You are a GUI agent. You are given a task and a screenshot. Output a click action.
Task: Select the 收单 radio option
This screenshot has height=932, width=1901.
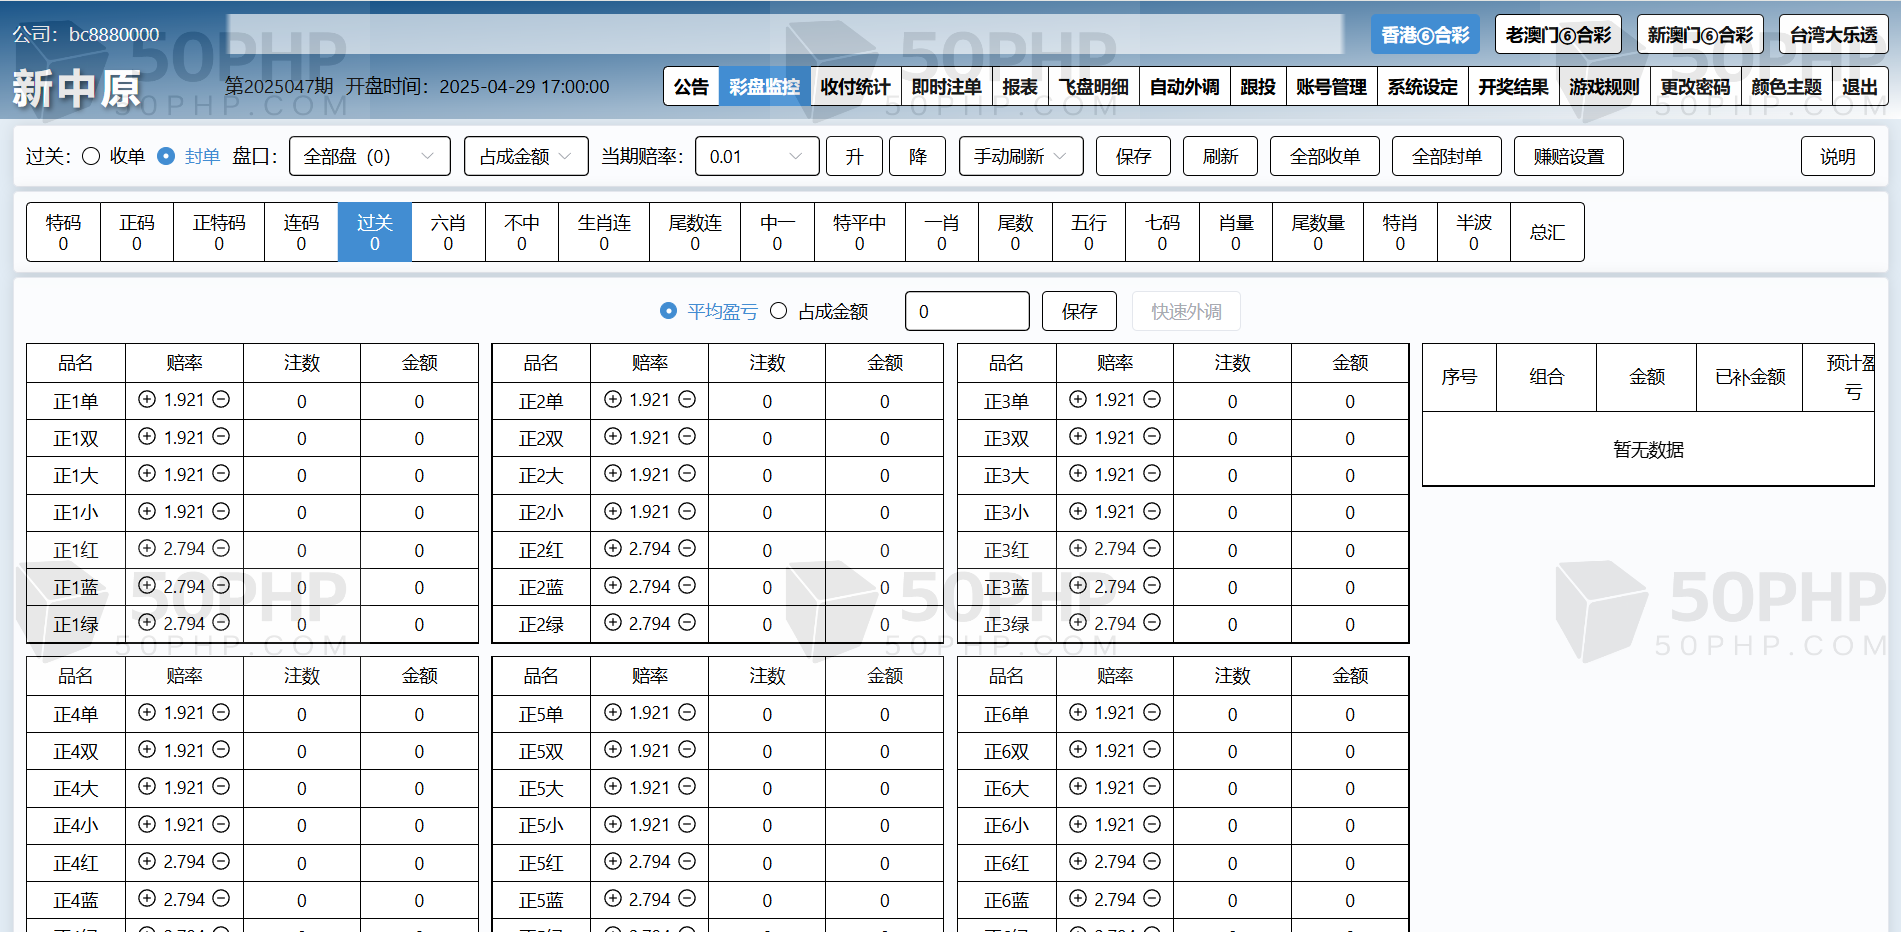[91, 156]
